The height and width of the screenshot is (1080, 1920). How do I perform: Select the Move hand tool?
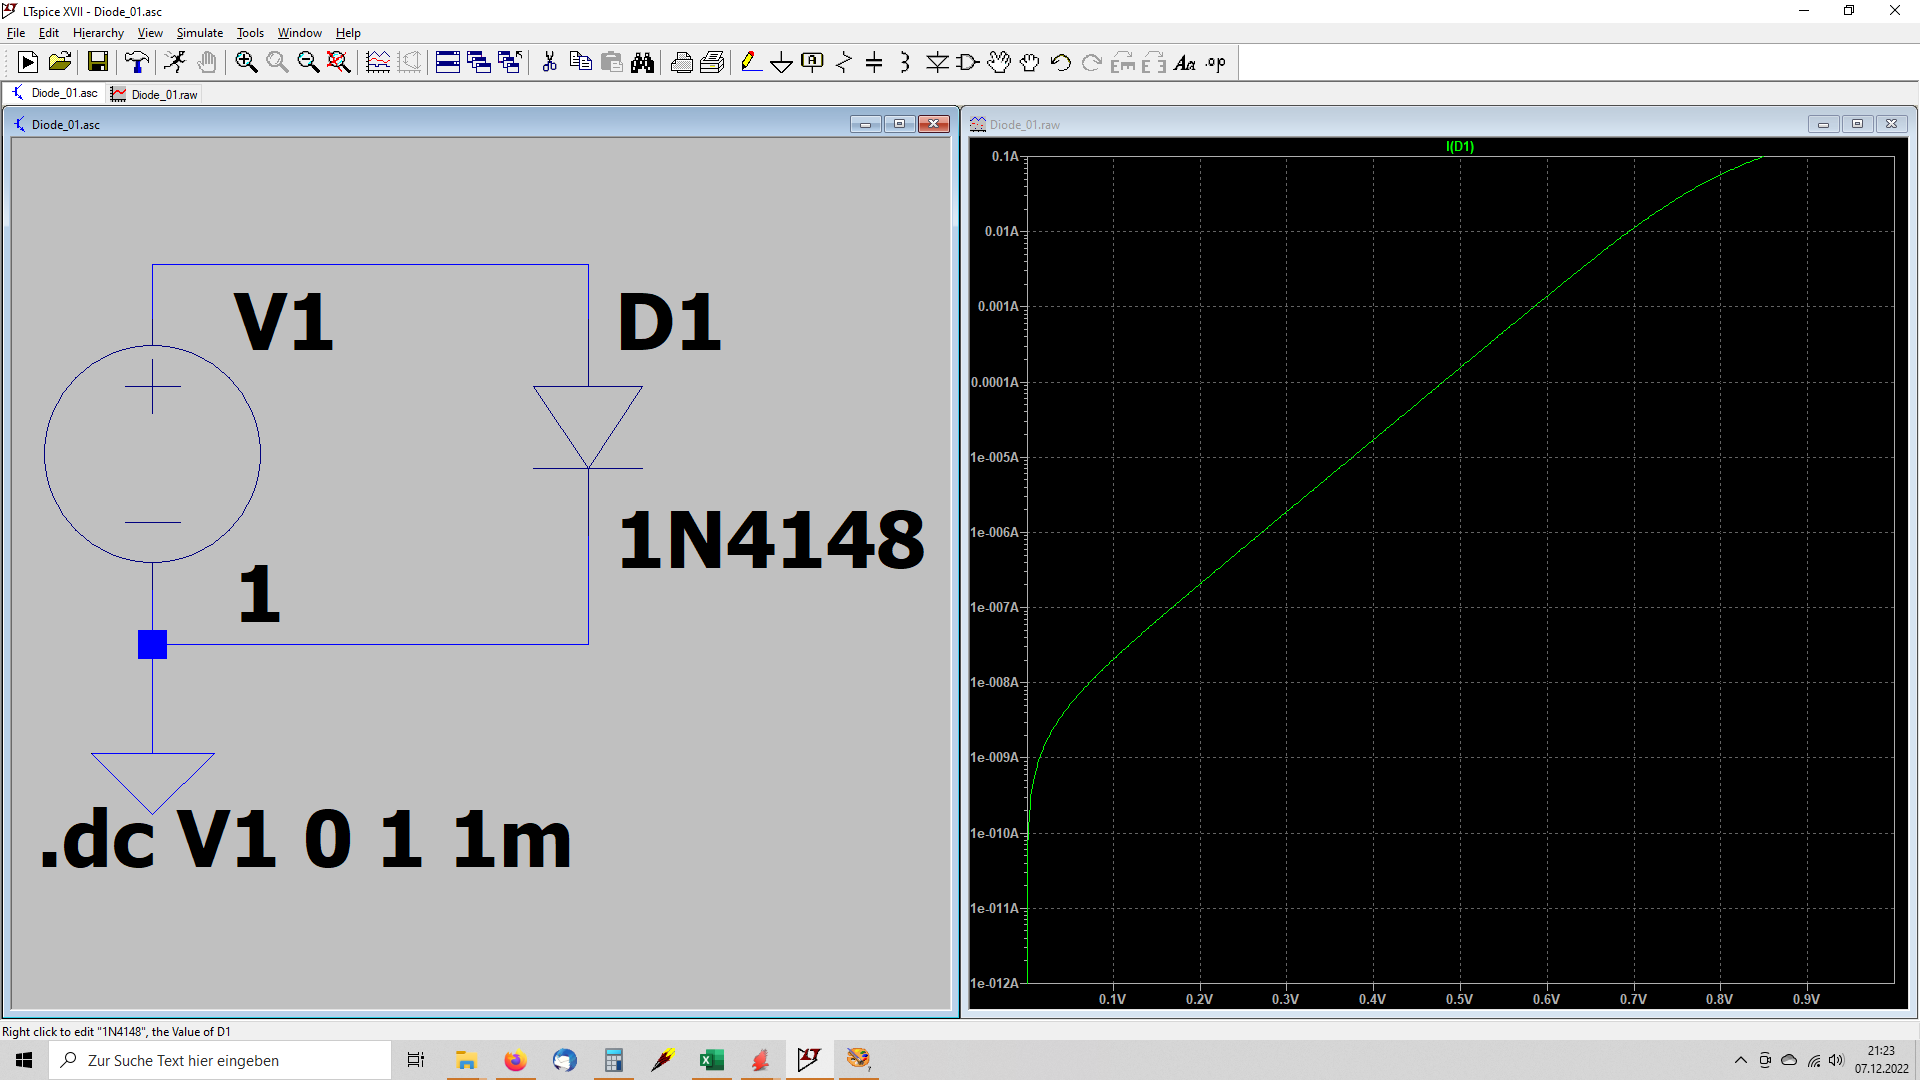(x=999, y=62)
